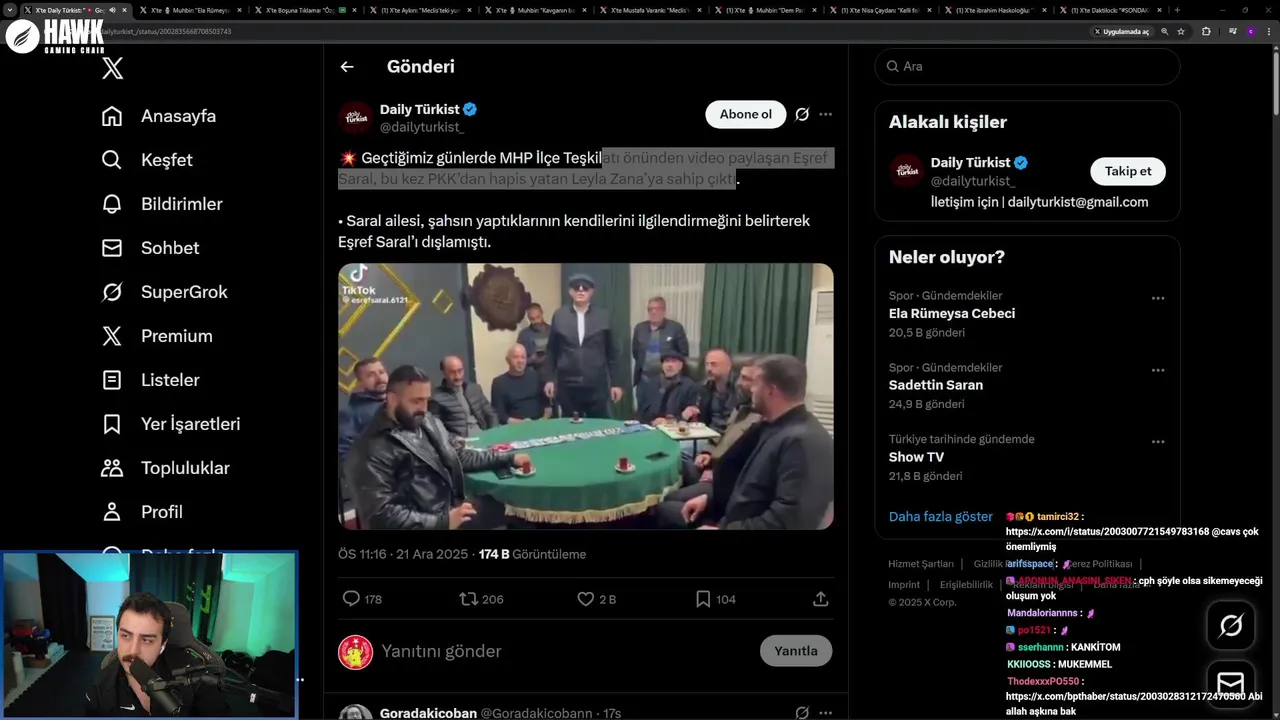
Task: Open the three-dot menu on Daily Türkist's post
Action: (x=825, y=114)
